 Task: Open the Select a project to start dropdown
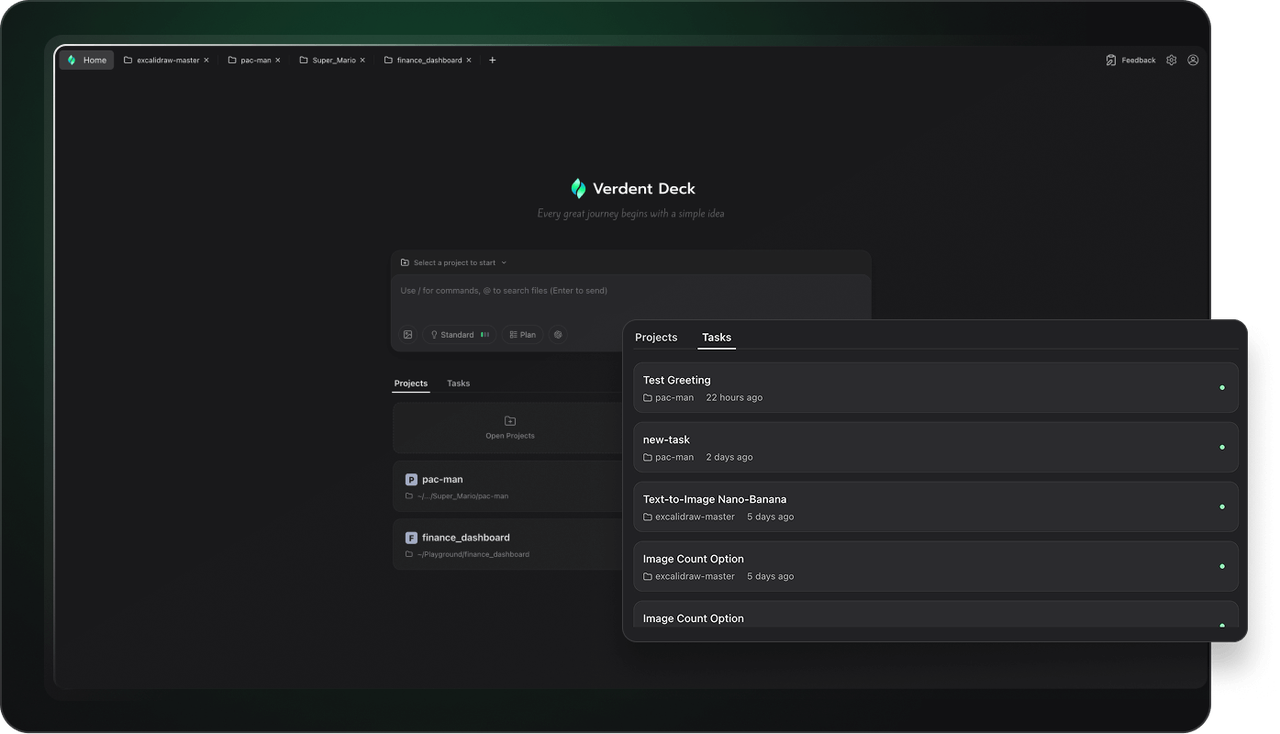(453, 262)
